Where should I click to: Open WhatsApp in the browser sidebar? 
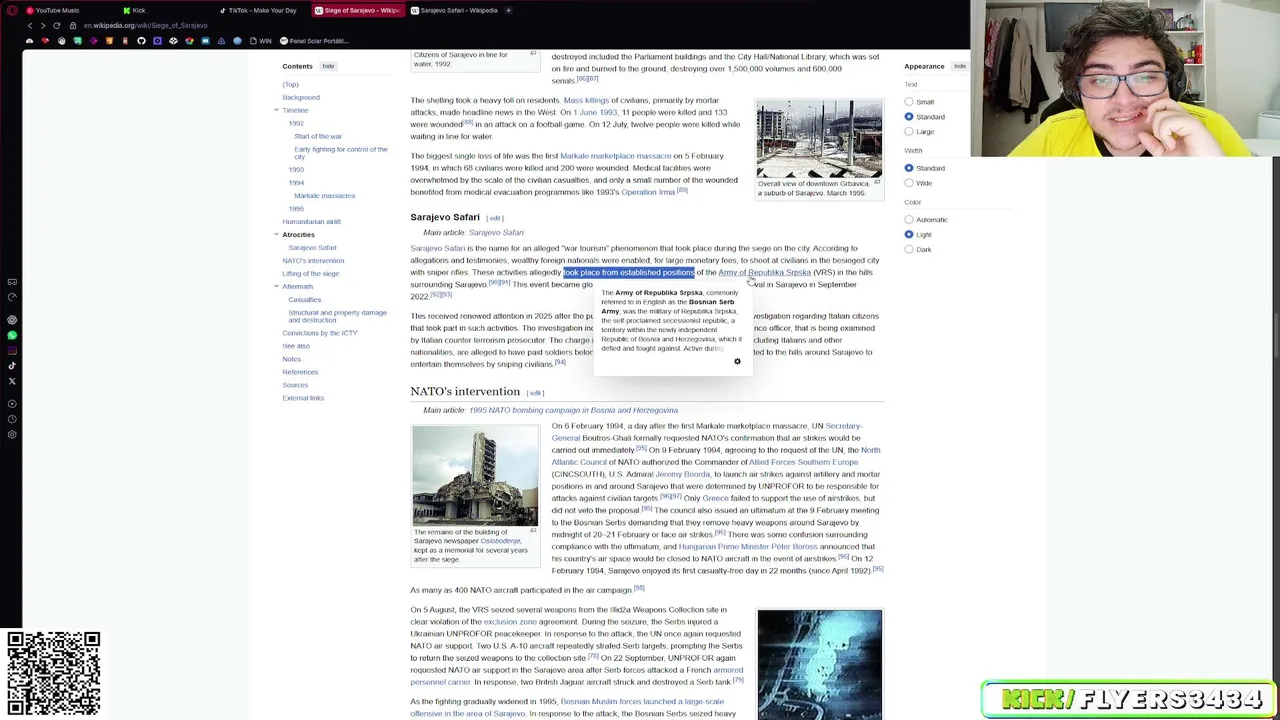(12, 335)
